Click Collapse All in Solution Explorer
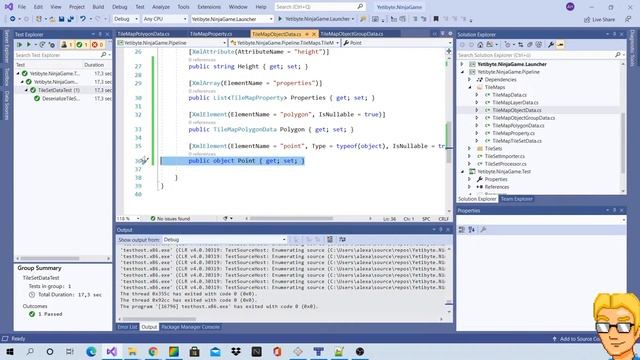Viewport: 640px width, 360px height. tap(530, 44)
